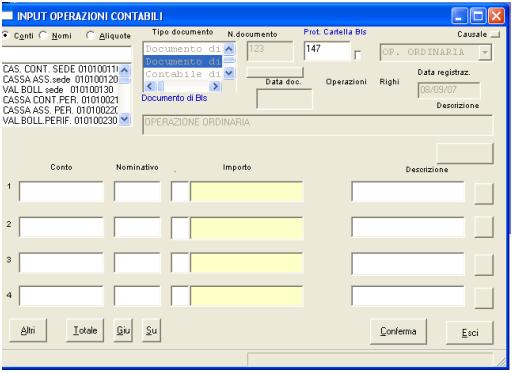Click the Totale button

tap(85, 330)
